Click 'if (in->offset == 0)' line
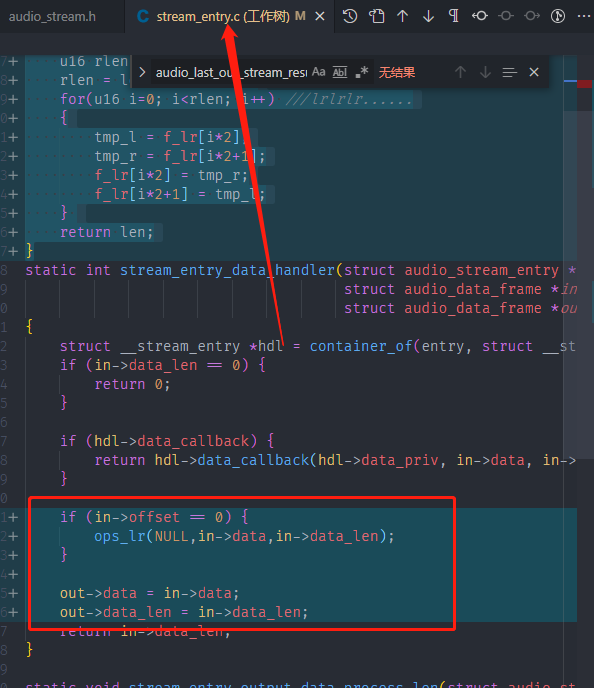594x688 pixels. pyautogui.click(x=154, y=517)
